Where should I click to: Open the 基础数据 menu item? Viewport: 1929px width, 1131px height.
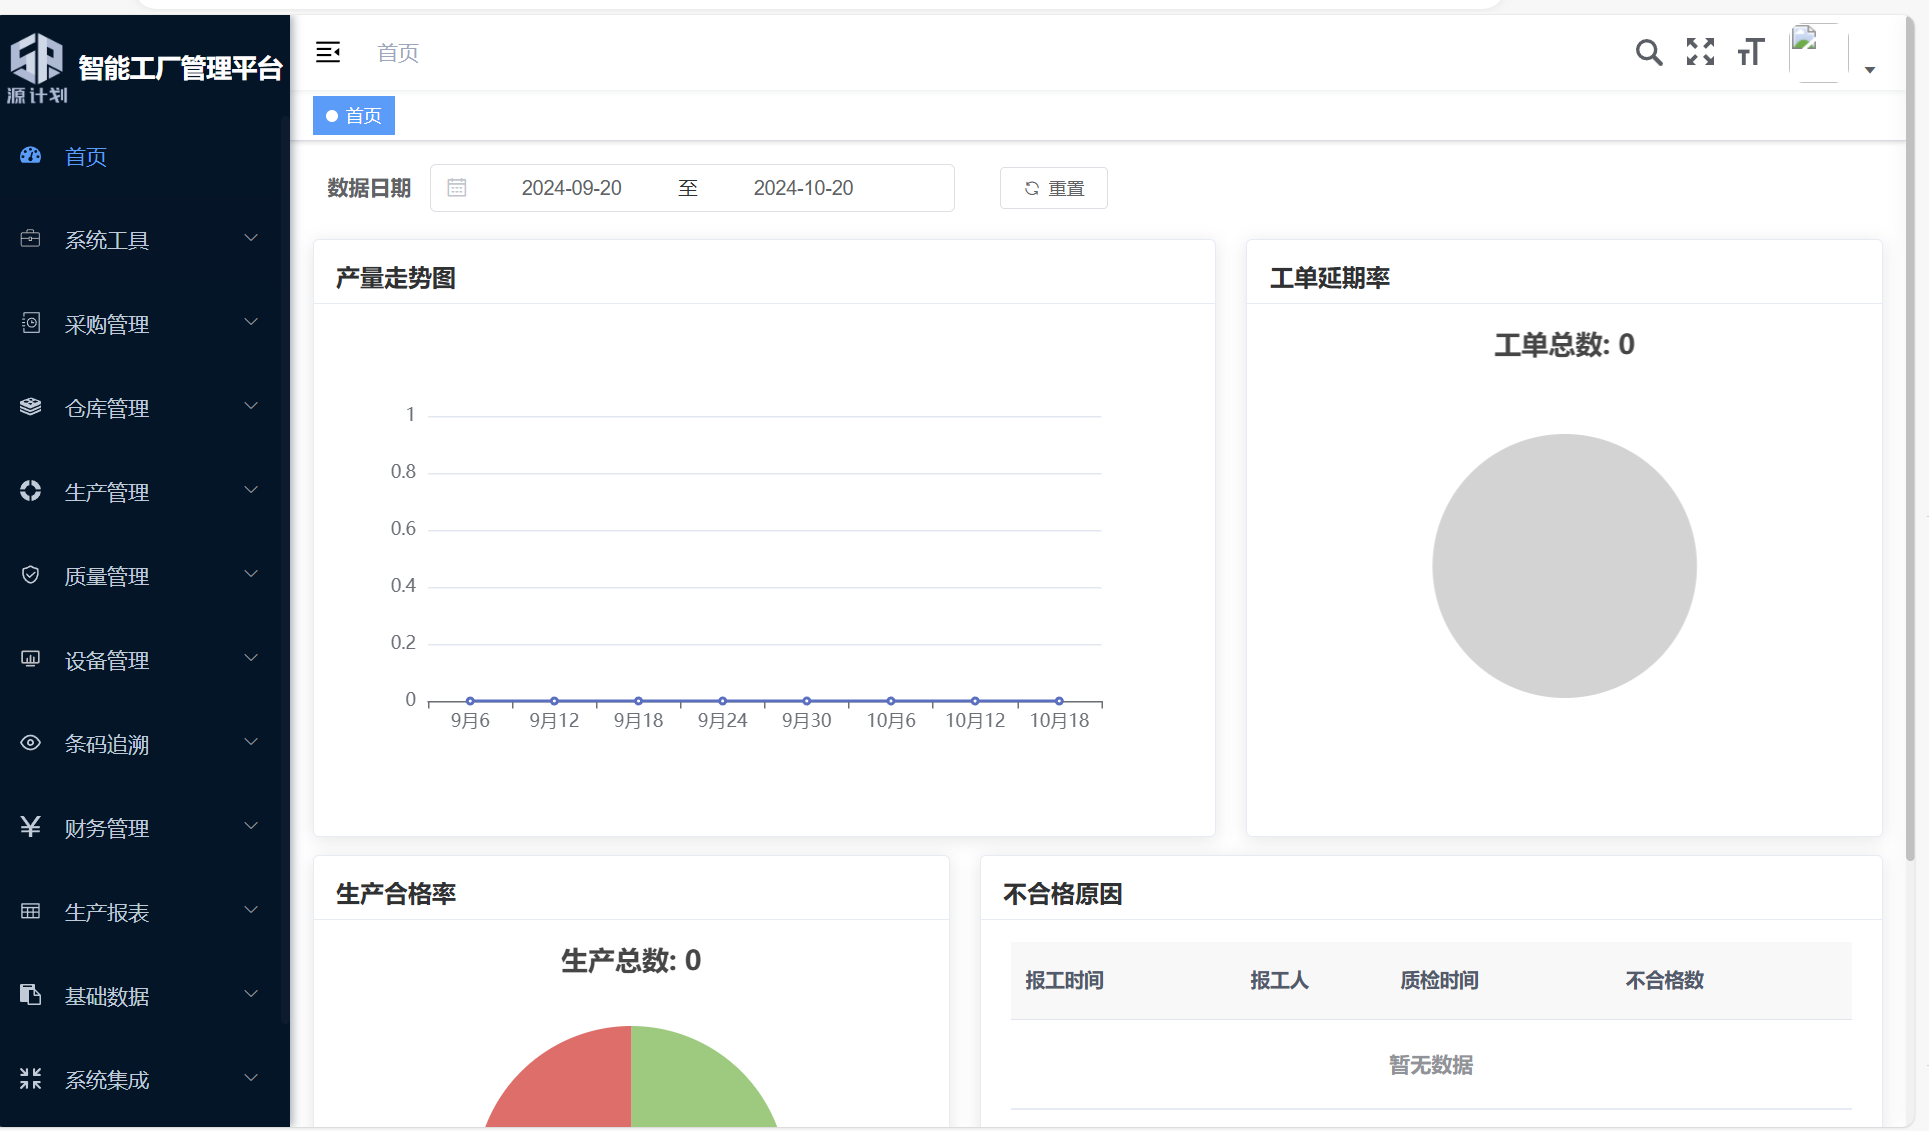click(145, 996)
